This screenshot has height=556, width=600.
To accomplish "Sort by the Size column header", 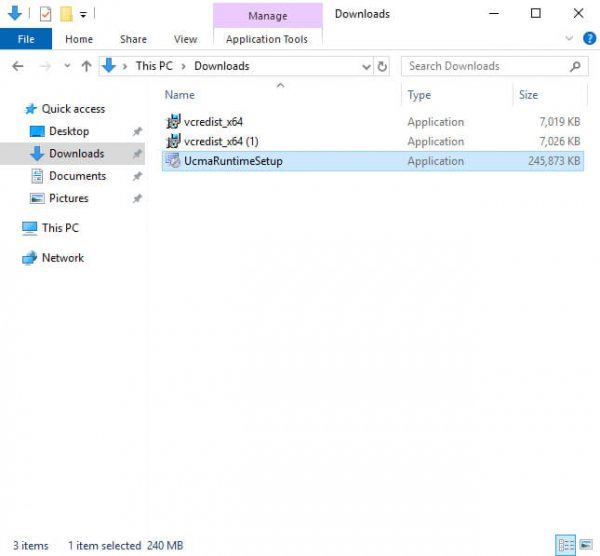I will point(528,95).
